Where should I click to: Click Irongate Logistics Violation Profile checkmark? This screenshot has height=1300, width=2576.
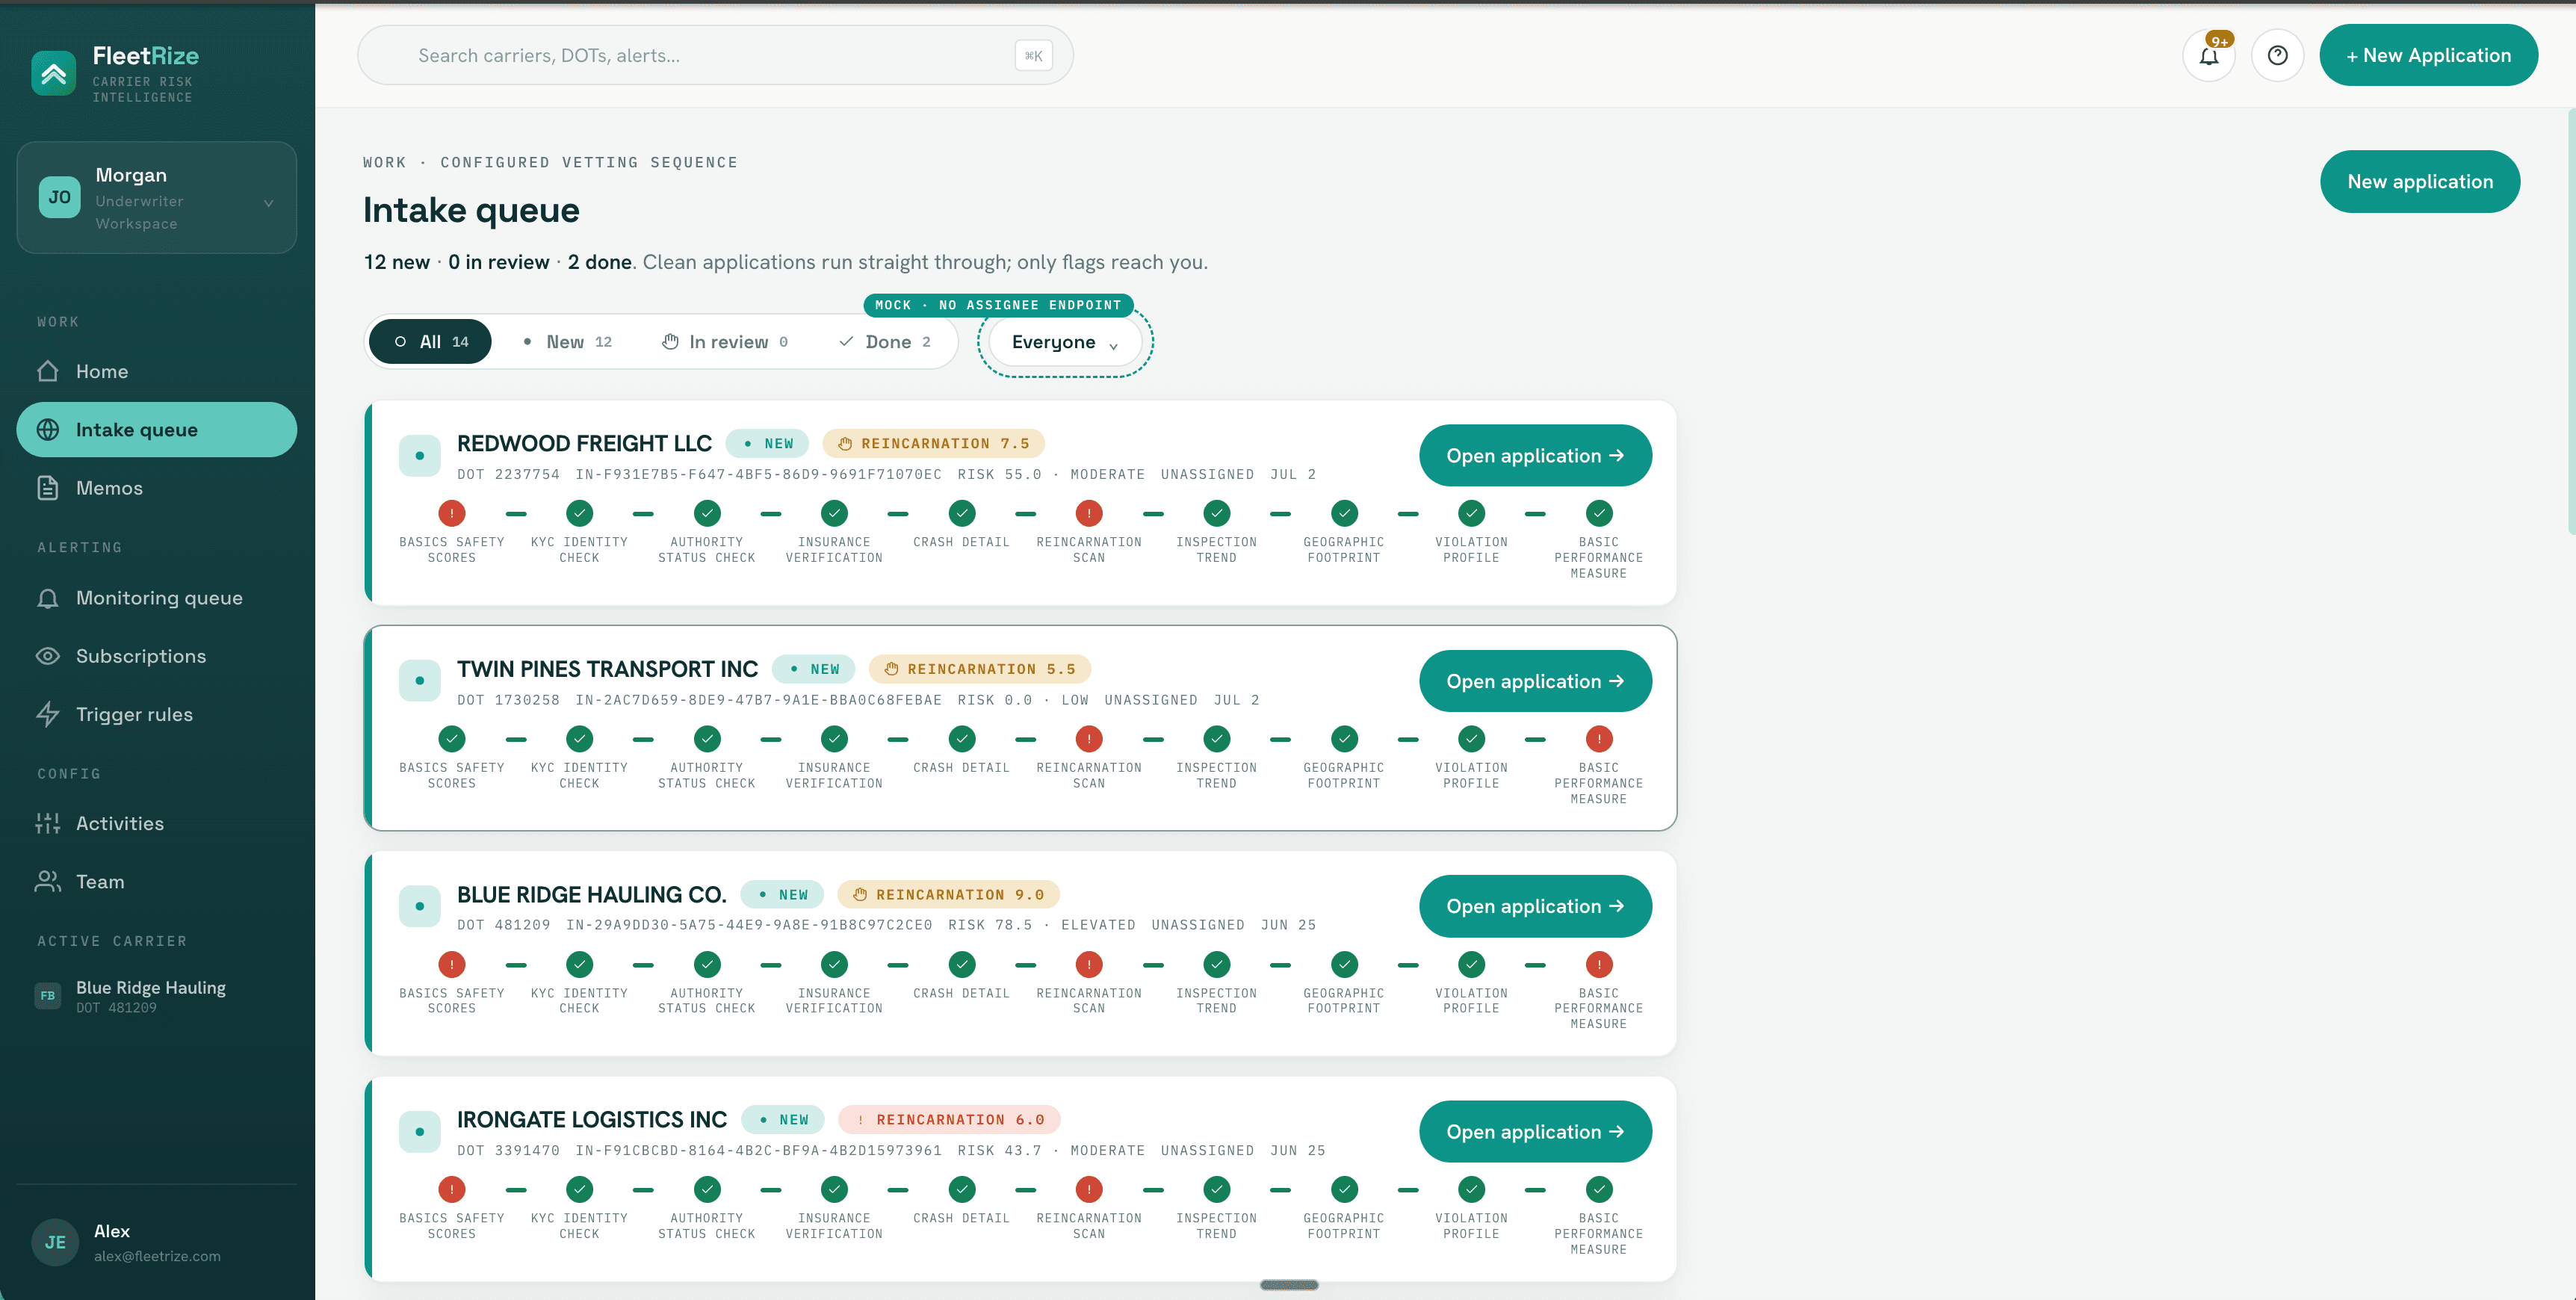pos(1471,1189)
